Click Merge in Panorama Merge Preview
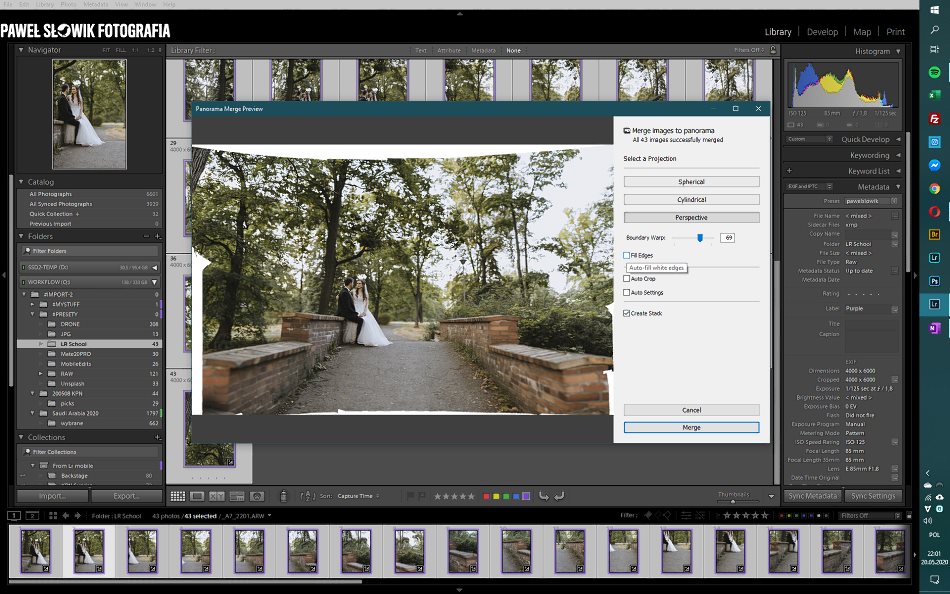Image resolution: width=950 pixels, height=594 pixels. pyautogui.click(x=691, y=427)
